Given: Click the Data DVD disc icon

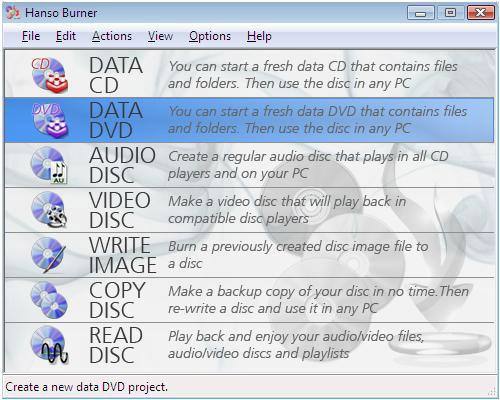Looking at the screenshot, I should click(x=50, y=120).
